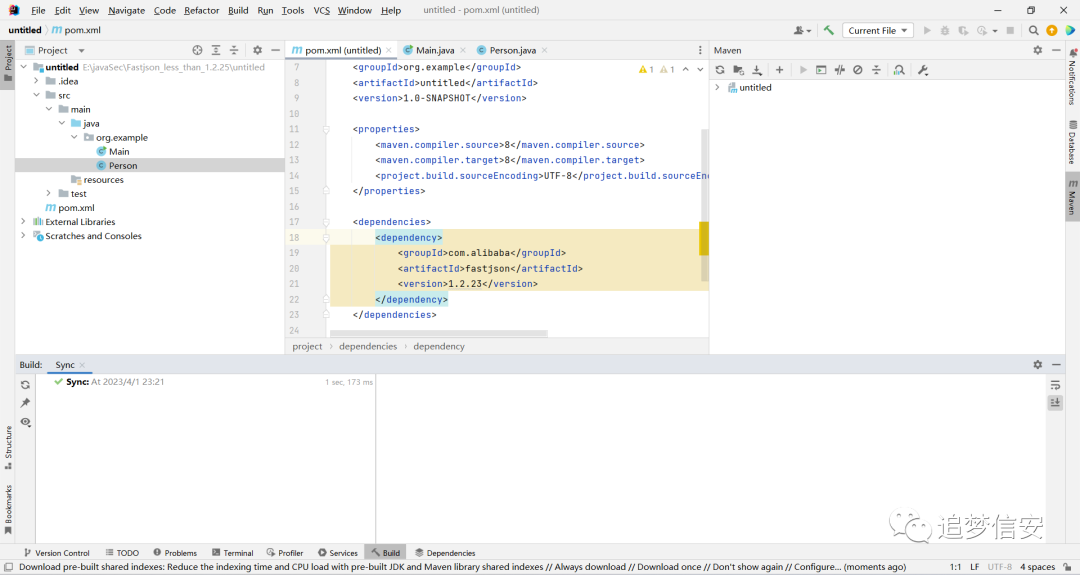
Task: Collapse all items in Project panel
Action: 234,50
